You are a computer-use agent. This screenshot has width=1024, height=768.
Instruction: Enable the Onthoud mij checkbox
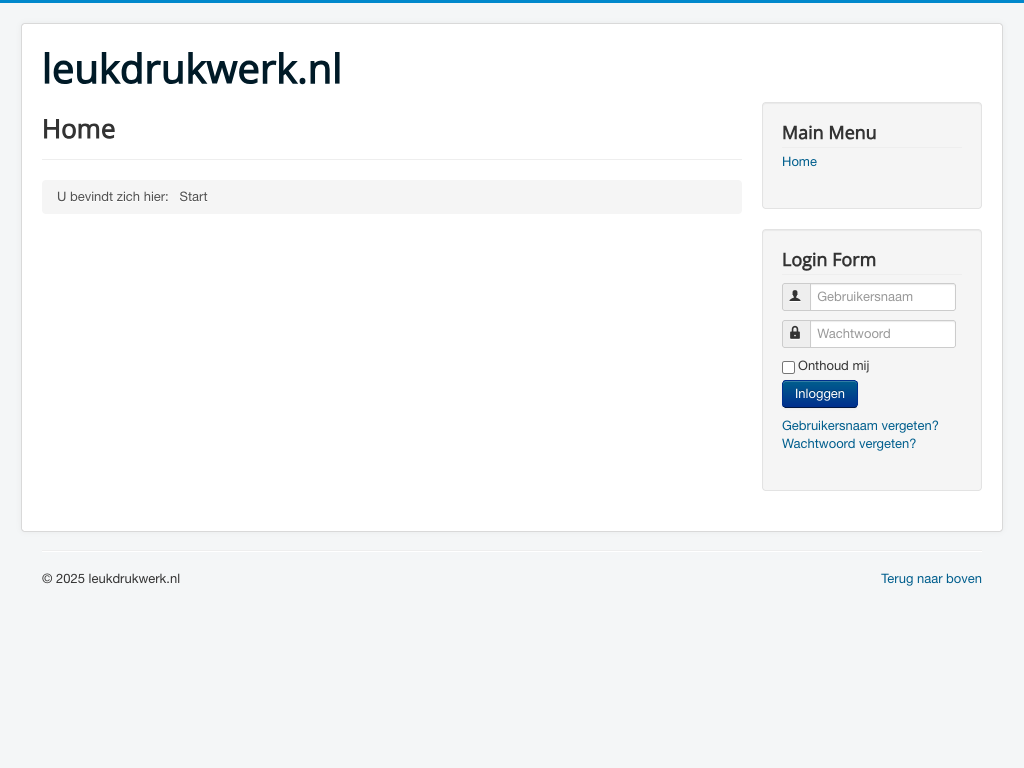[x=788, y=367]
